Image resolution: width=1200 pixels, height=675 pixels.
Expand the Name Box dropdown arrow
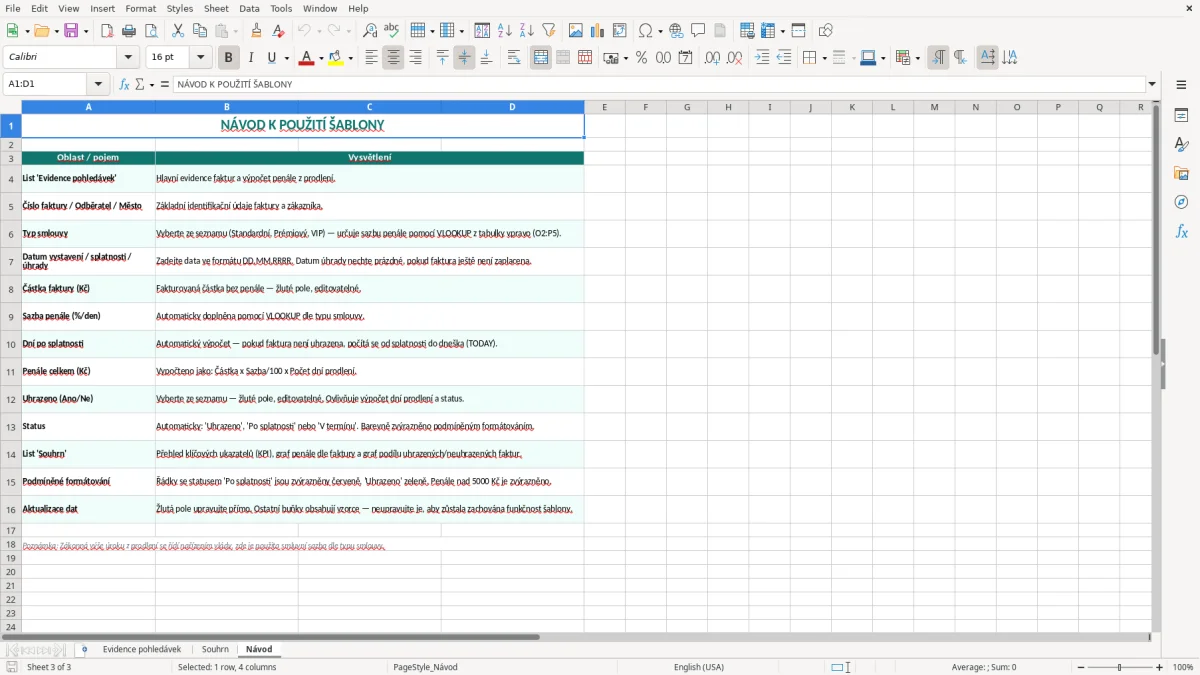pos(98,84)
